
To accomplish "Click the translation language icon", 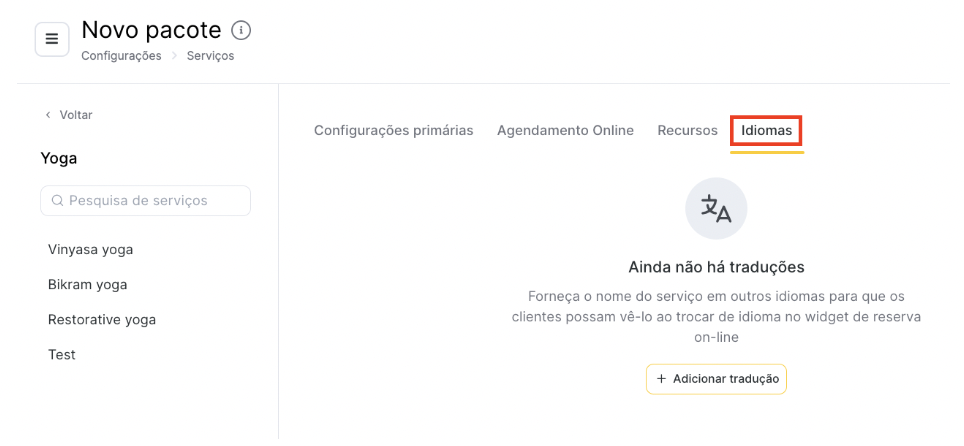I will (716, 209).
